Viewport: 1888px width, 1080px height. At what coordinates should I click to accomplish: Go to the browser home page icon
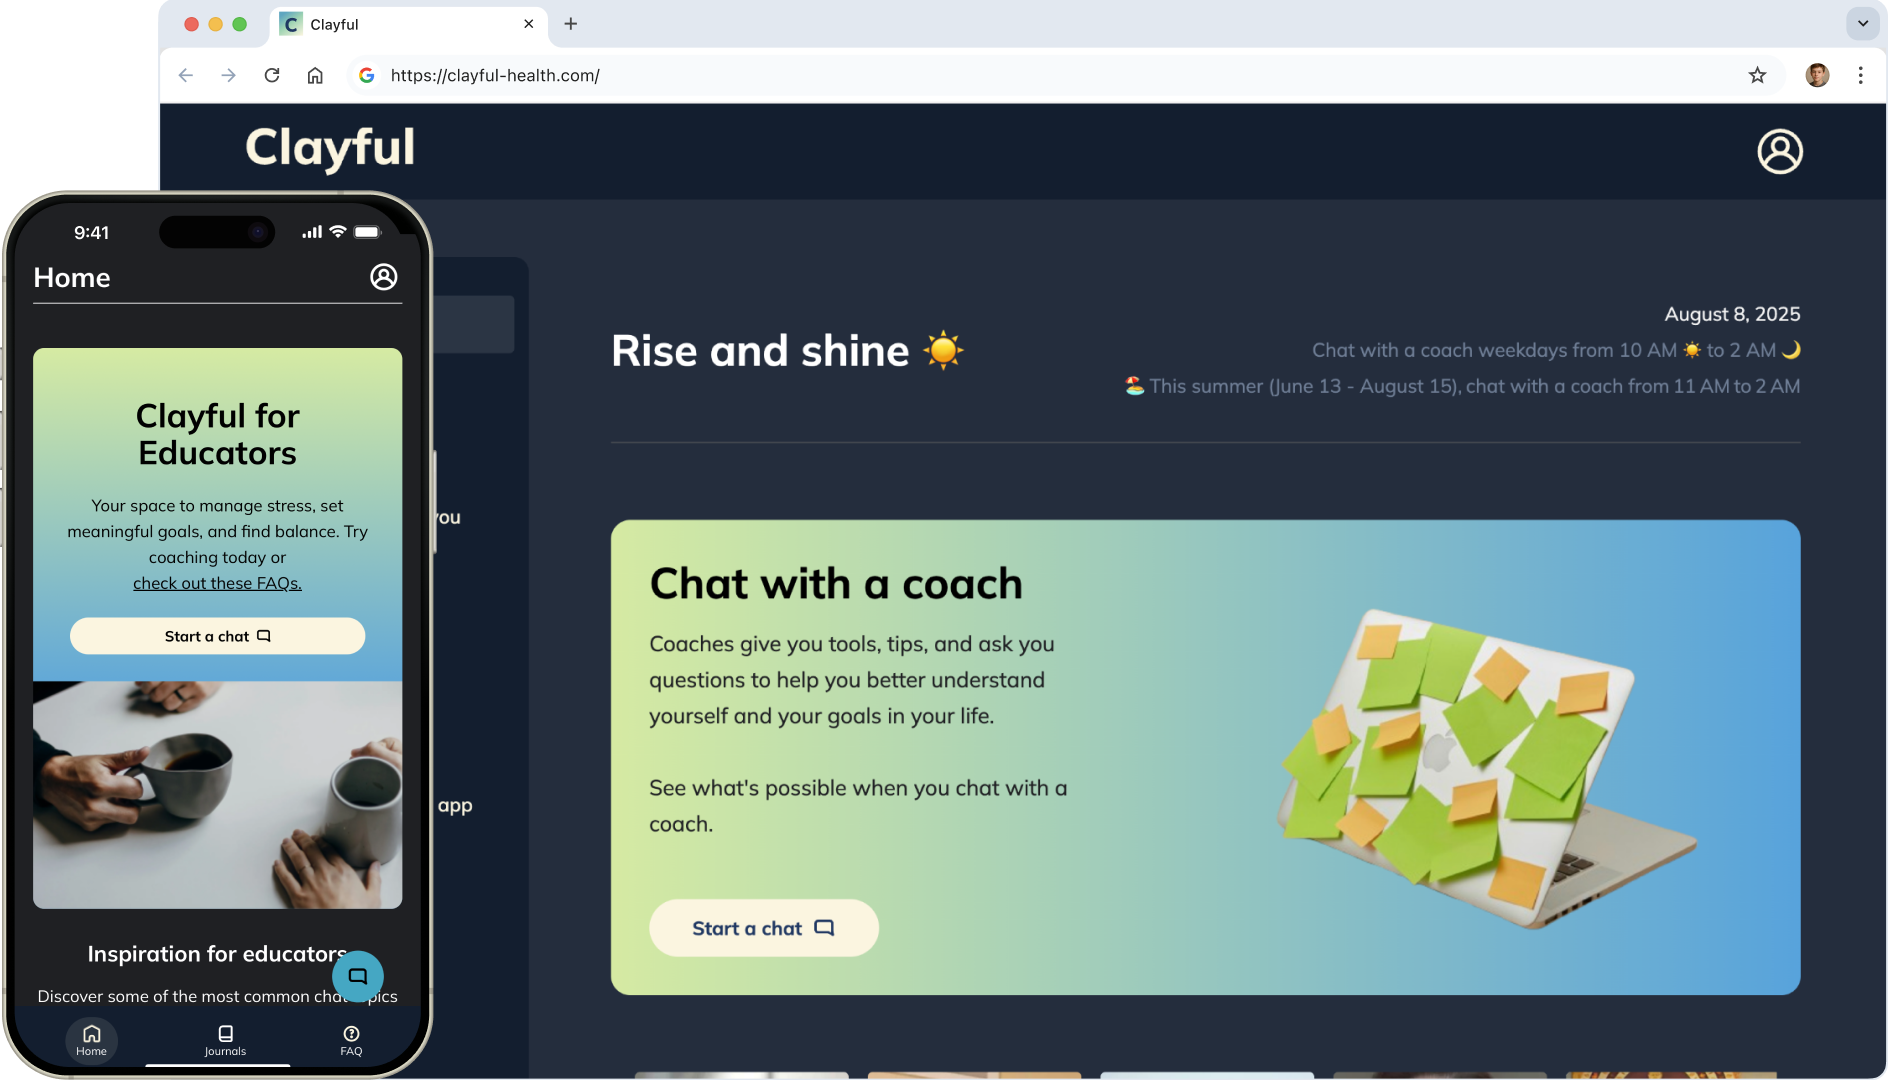pyautogui.click(x=315, y=75)
